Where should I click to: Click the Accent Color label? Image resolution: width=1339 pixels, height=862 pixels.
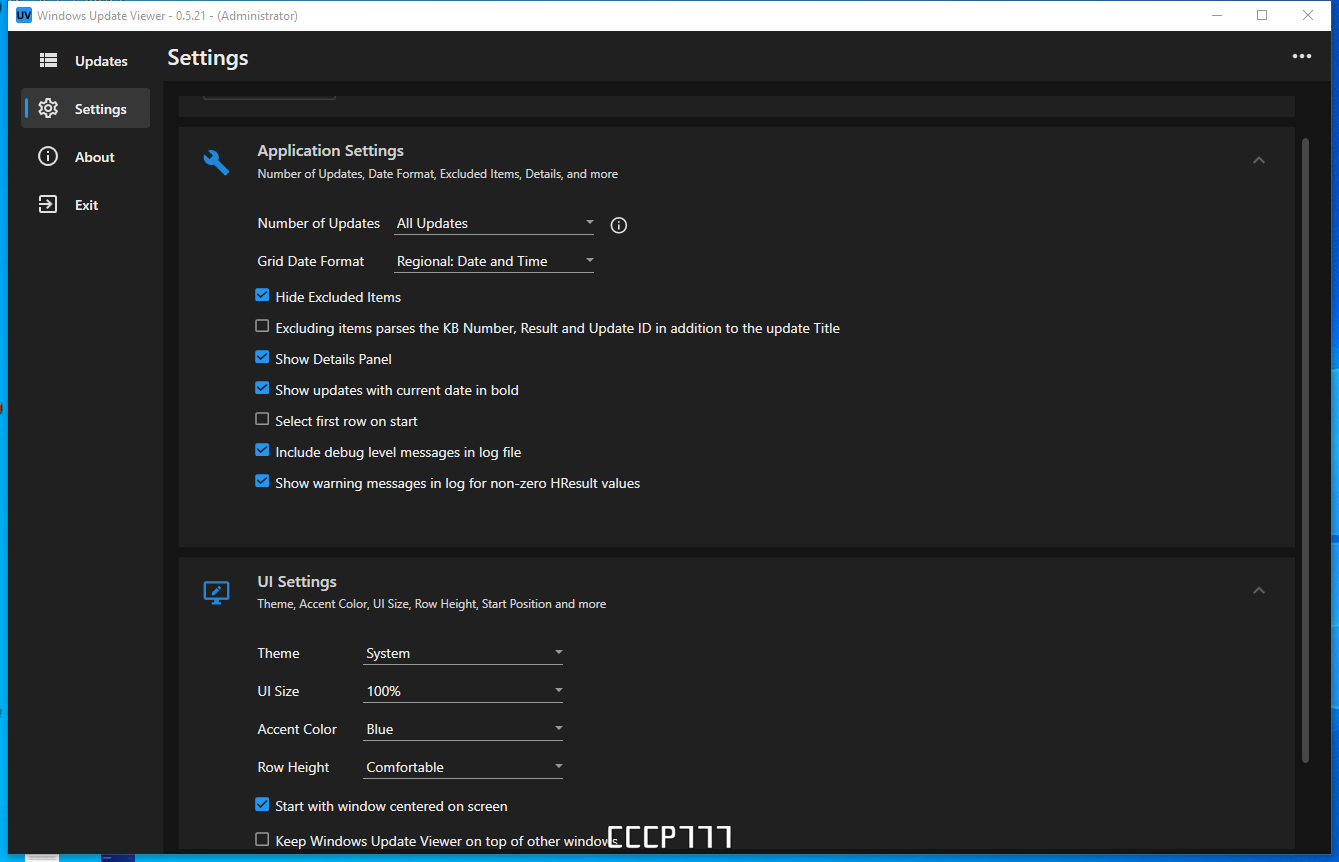(297, 729)
